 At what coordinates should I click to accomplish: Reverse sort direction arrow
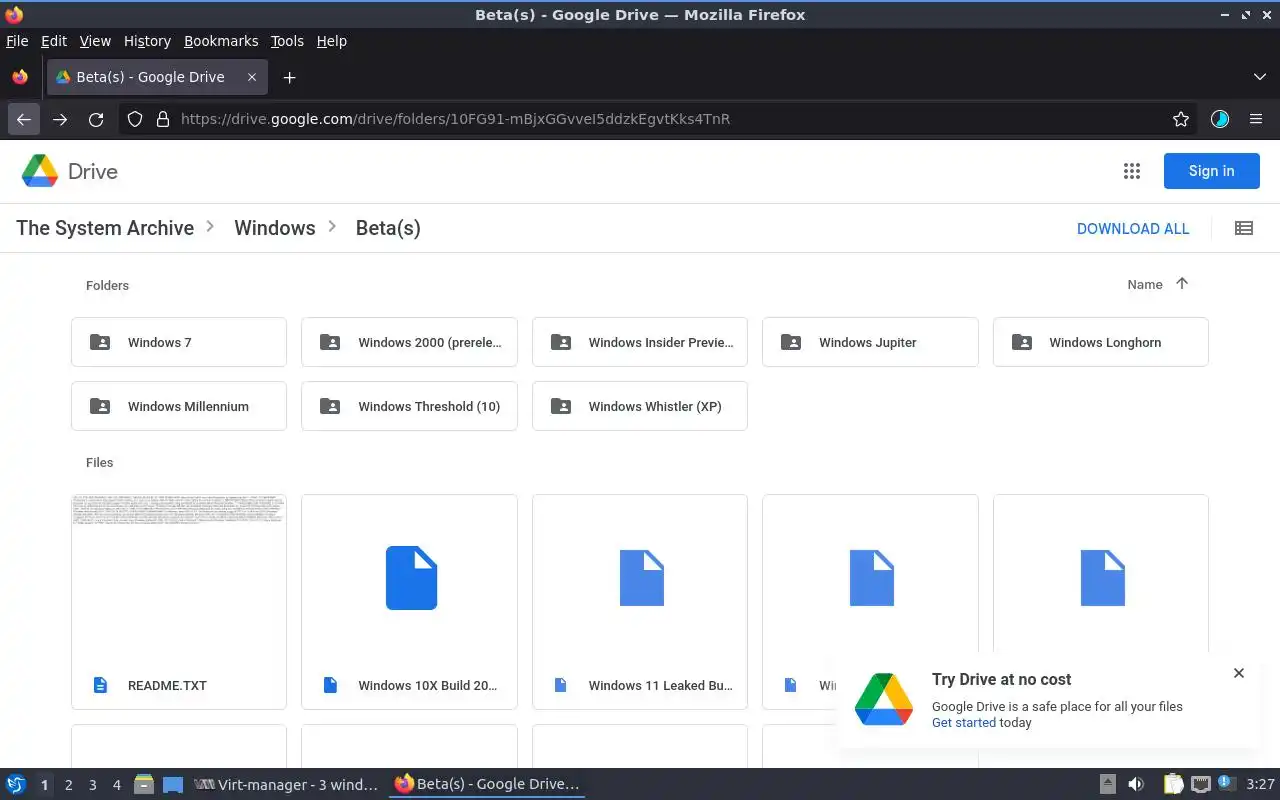(1182, 284)
